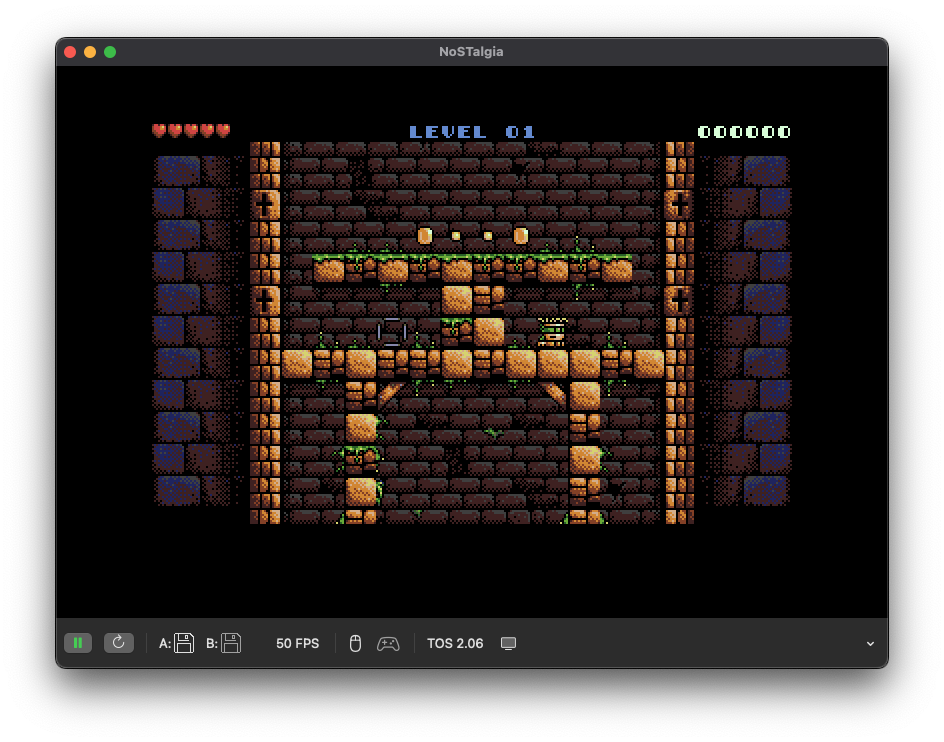The height and width of the screenshot is (742, 944).
Task: Open the TOS 2.06 version selector
Action: point(455,643)
